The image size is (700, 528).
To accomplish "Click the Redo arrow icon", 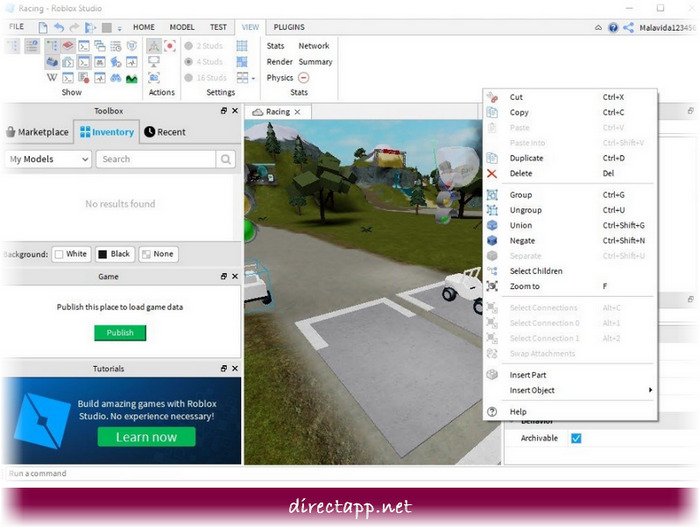I will 74,28.
